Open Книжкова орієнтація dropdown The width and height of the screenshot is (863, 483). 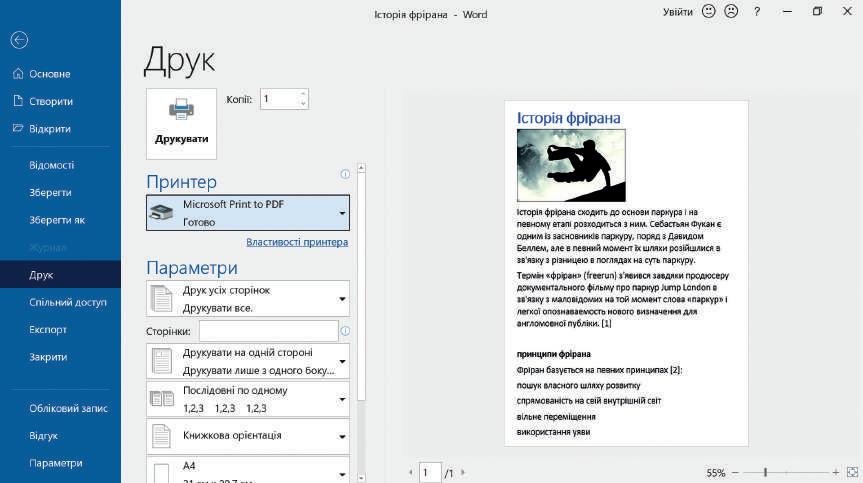point(248,436)
